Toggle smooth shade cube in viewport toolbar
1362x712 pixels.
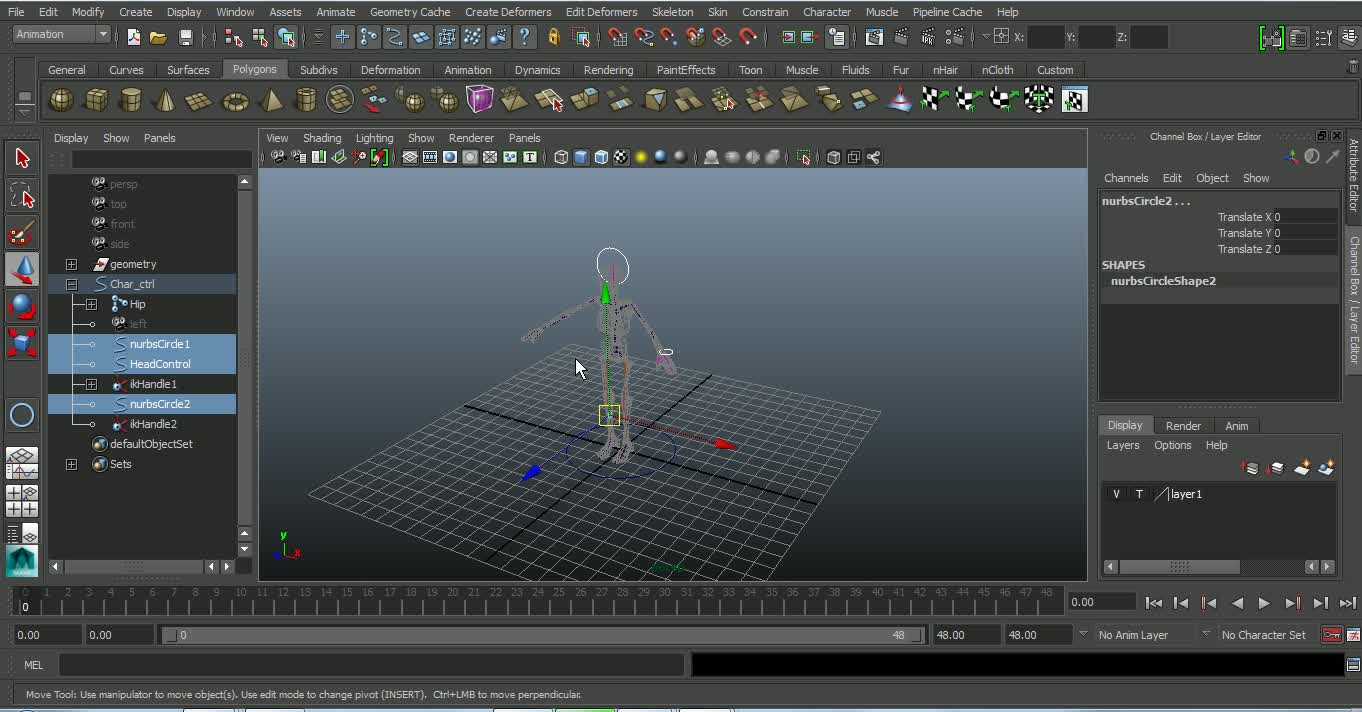581,157
